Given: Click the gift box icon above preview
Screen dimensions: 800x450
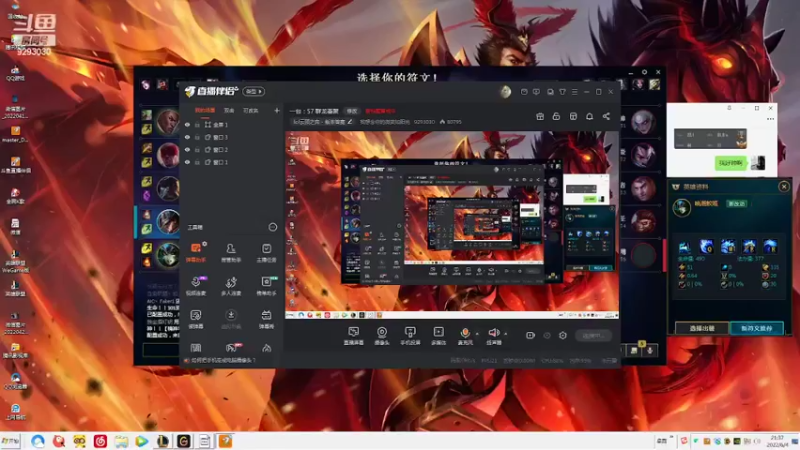Looking at the screenshot, I should 540,116.
